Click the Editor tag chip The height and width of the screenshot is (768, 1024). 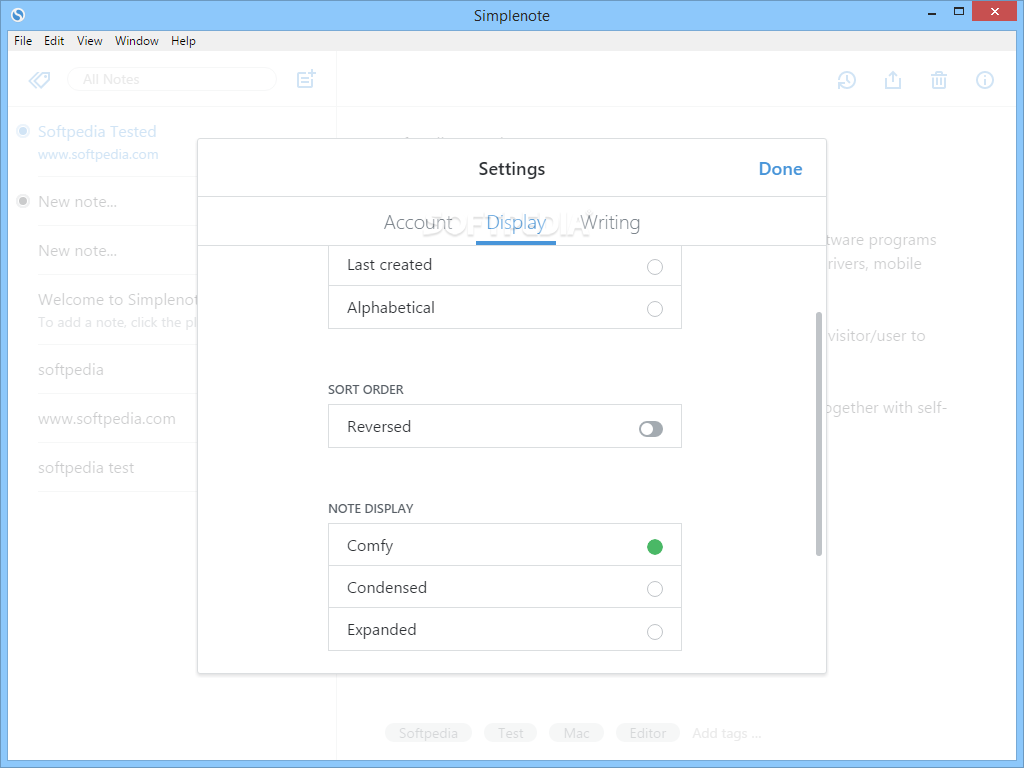pyautogui.click(x=648, y=733)
